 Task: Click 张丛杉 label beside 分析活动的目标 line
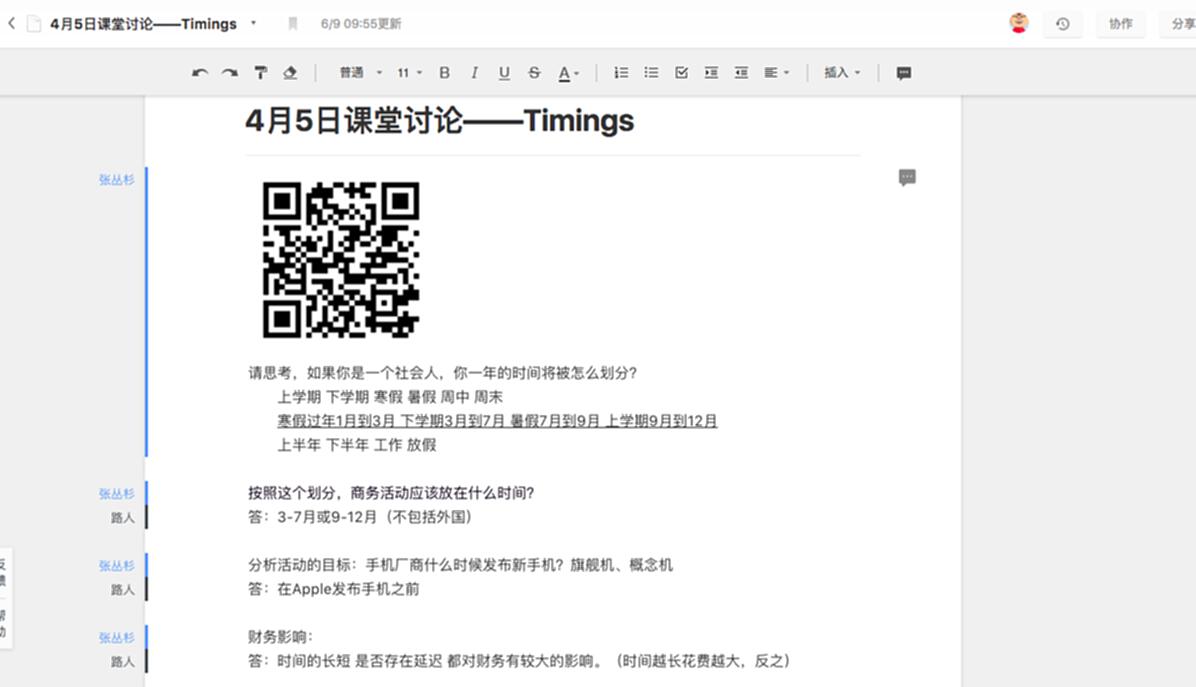pos(116,566)
